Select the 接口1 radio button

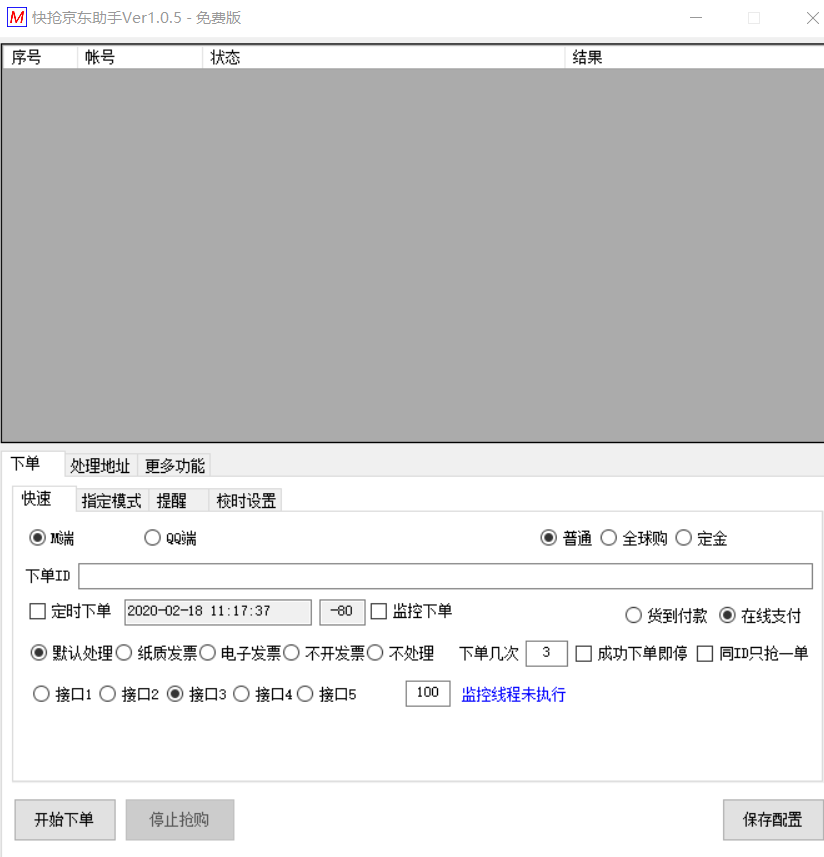pyautogui.click(x=42, y=694)
